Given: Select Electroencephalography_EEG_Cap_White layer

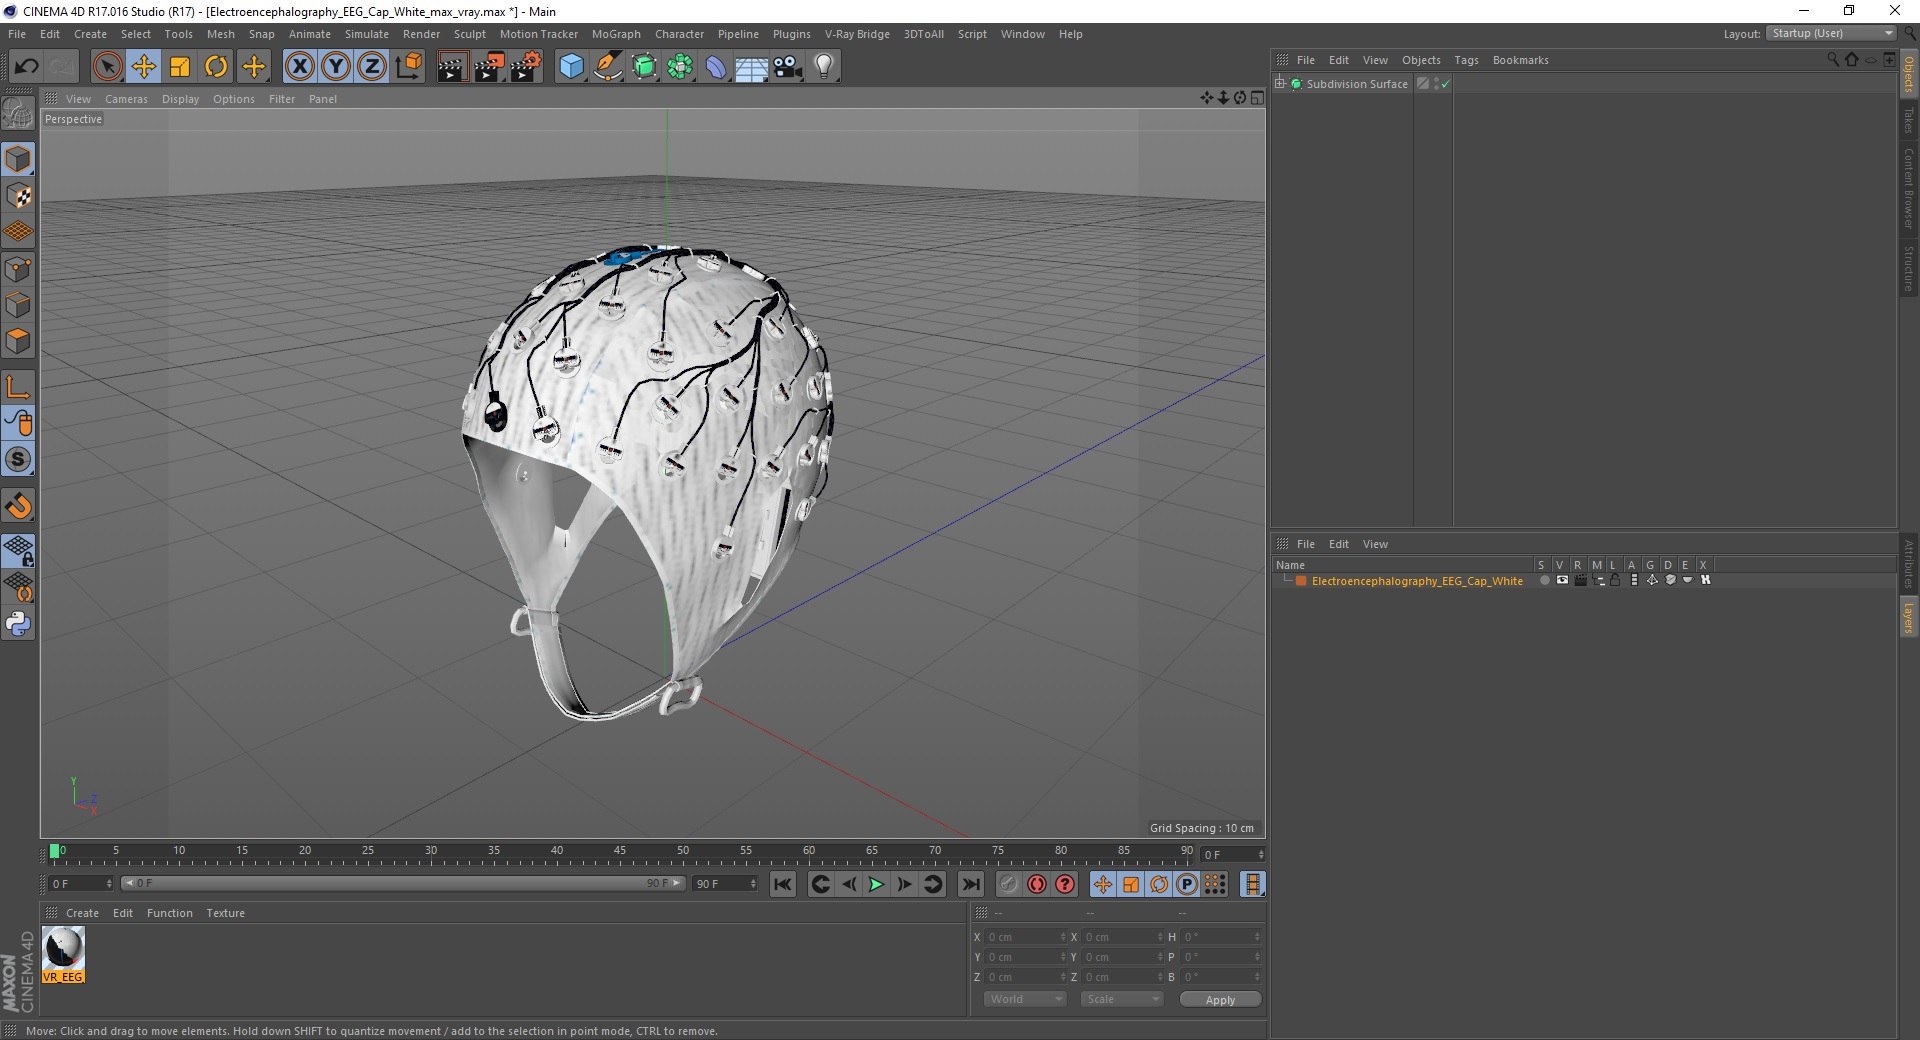Looking at the screenshot, I should (1417, 581).
